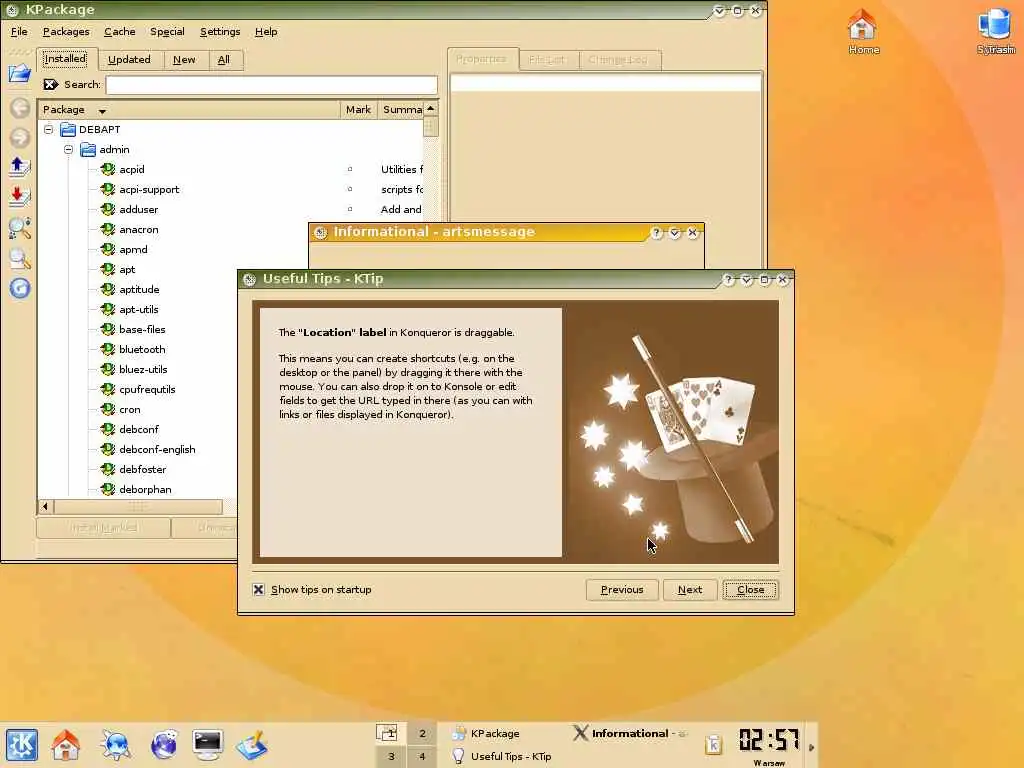The height and width of the screenshot is (768, 1024).
Task: Click the horizontal scrollbar left arrow
Action: pyautogui.click(x=45, y=506)
